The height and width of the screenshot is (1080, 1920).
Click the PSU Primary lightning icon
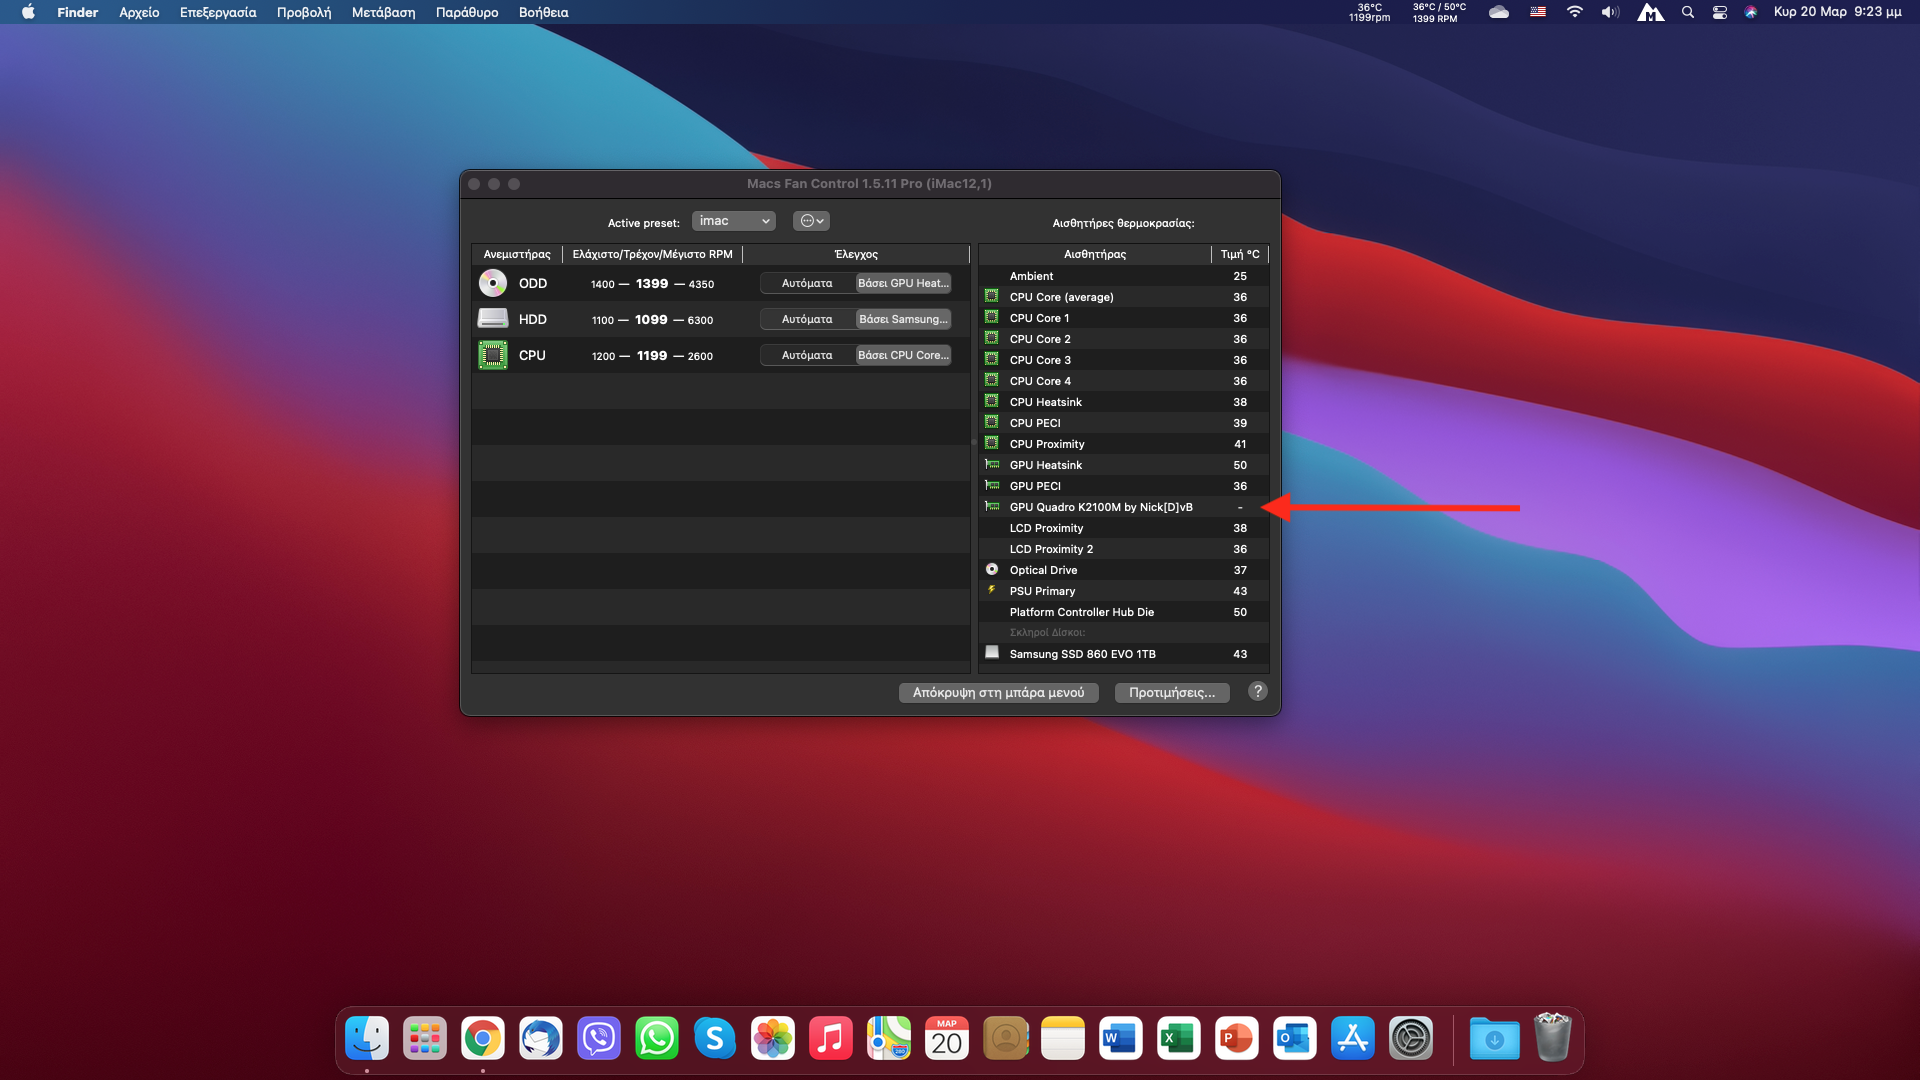[992, 590]
